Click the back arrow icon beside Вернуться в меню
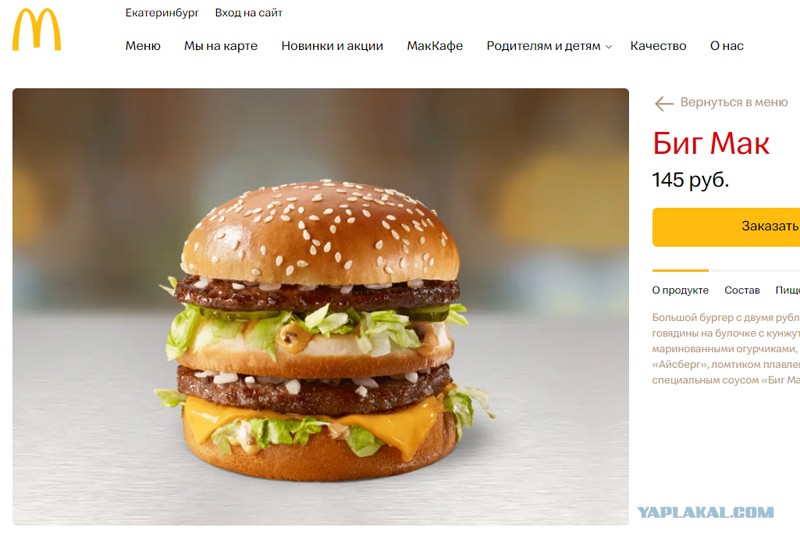Viewport: 800px width, 542px height. point(664,104)
